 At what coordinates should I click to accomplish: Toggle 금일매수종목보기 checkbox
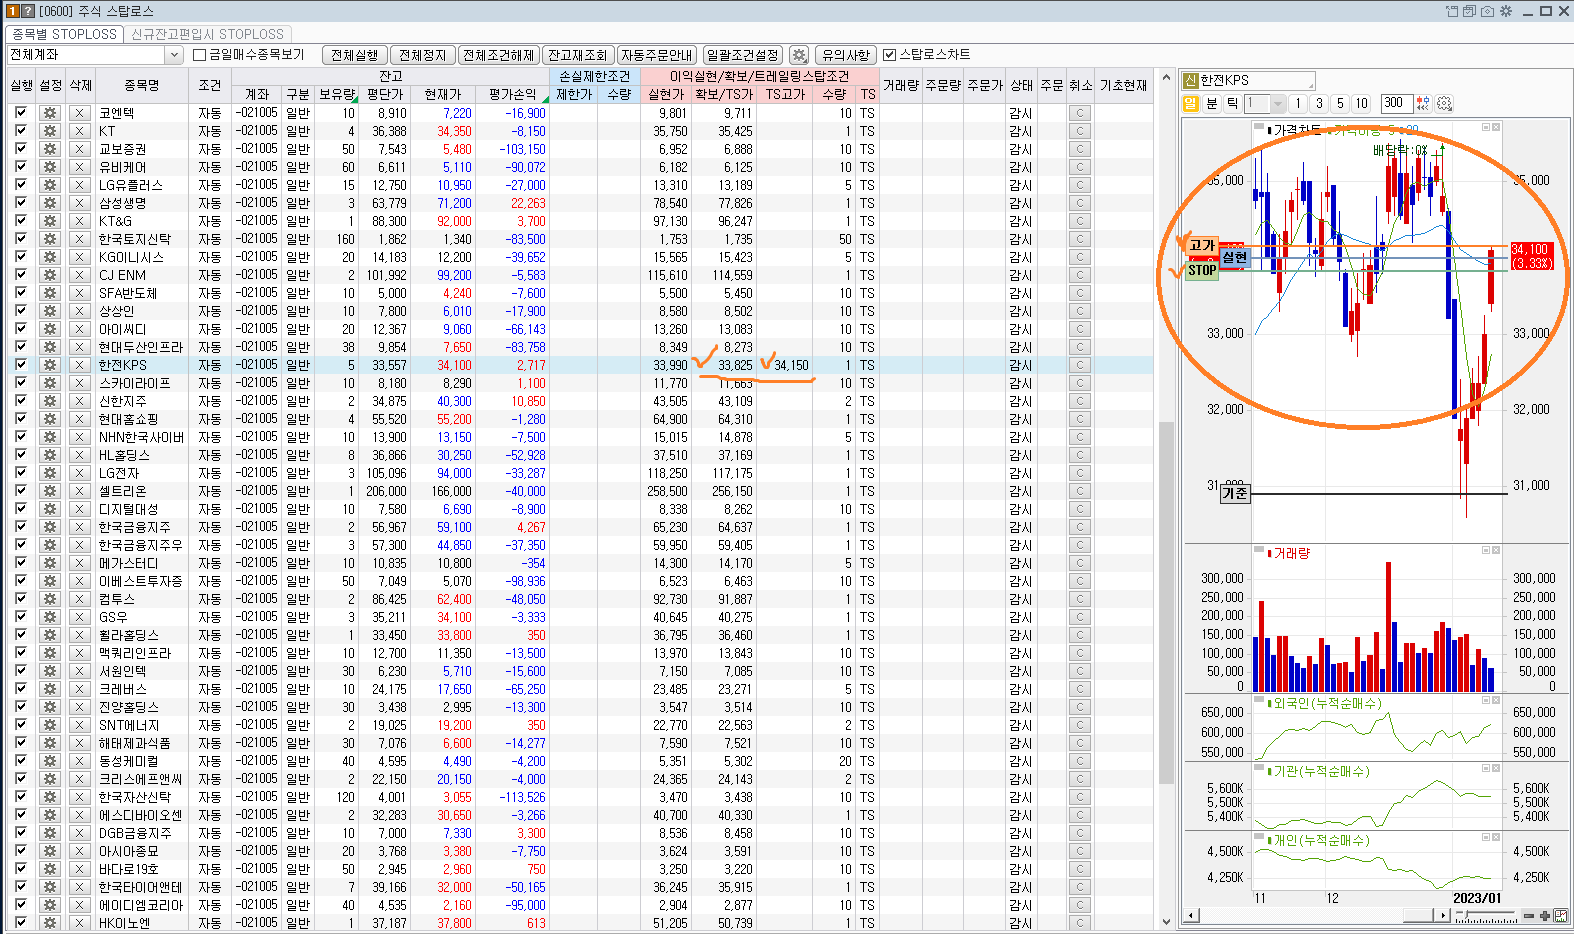199,55
